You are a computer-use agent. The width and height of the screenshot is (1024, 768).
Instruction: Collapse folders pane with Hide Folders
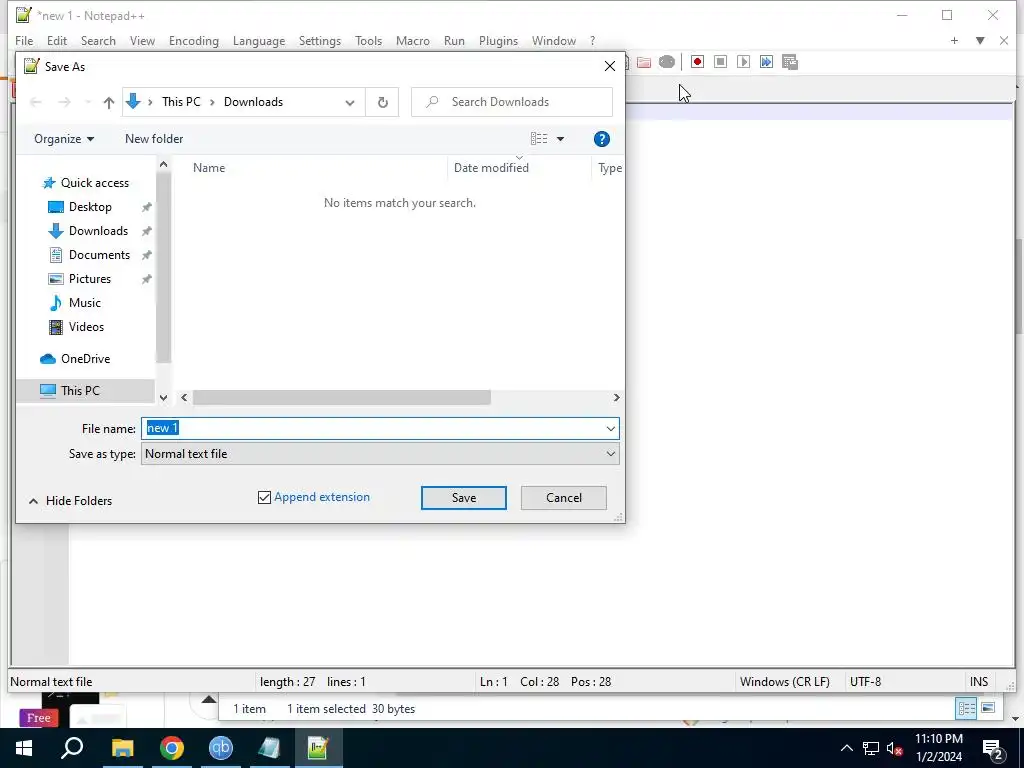[x=71, y=501]
